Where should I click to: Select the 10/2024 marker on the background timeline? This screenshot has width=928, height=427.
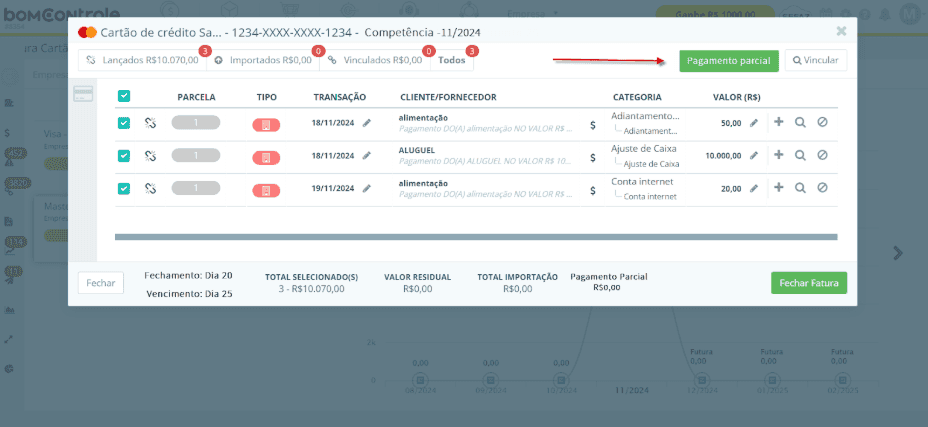560,379
